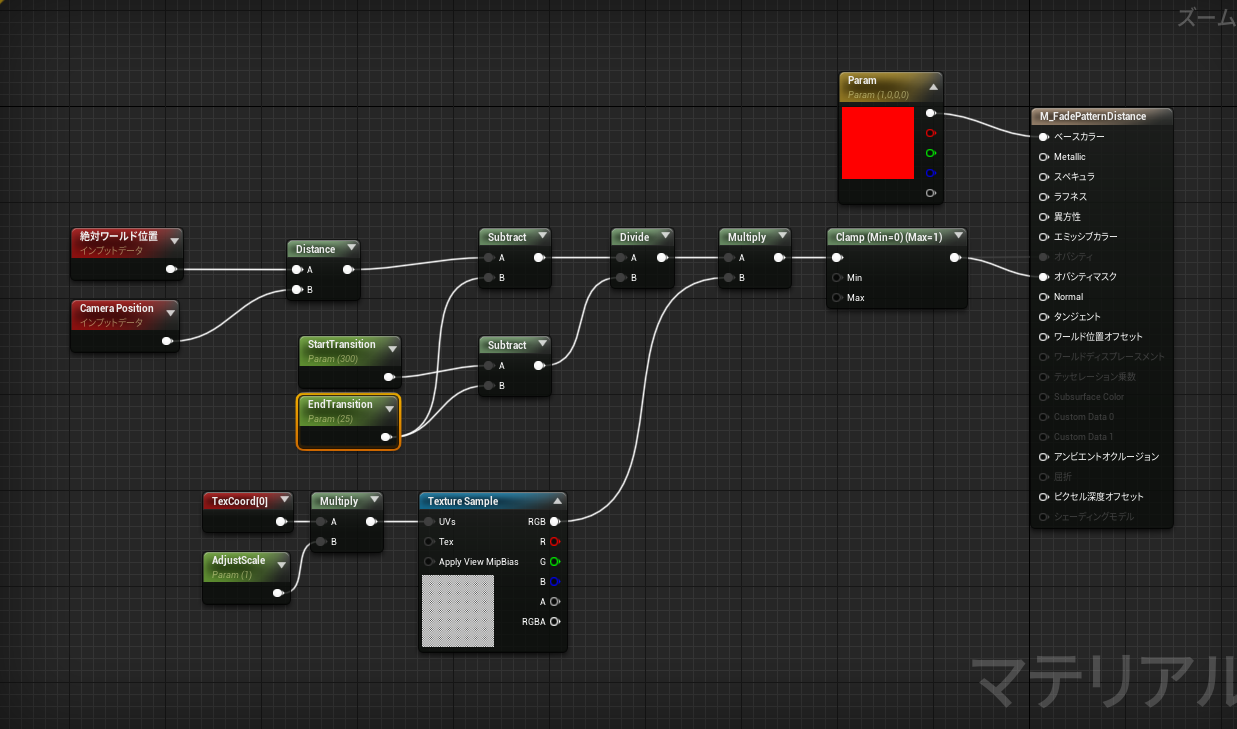Click the ワールド位置オフセット input pin
The width and height of the screenshot is (1237, 729).
(x=1044, y=337)
